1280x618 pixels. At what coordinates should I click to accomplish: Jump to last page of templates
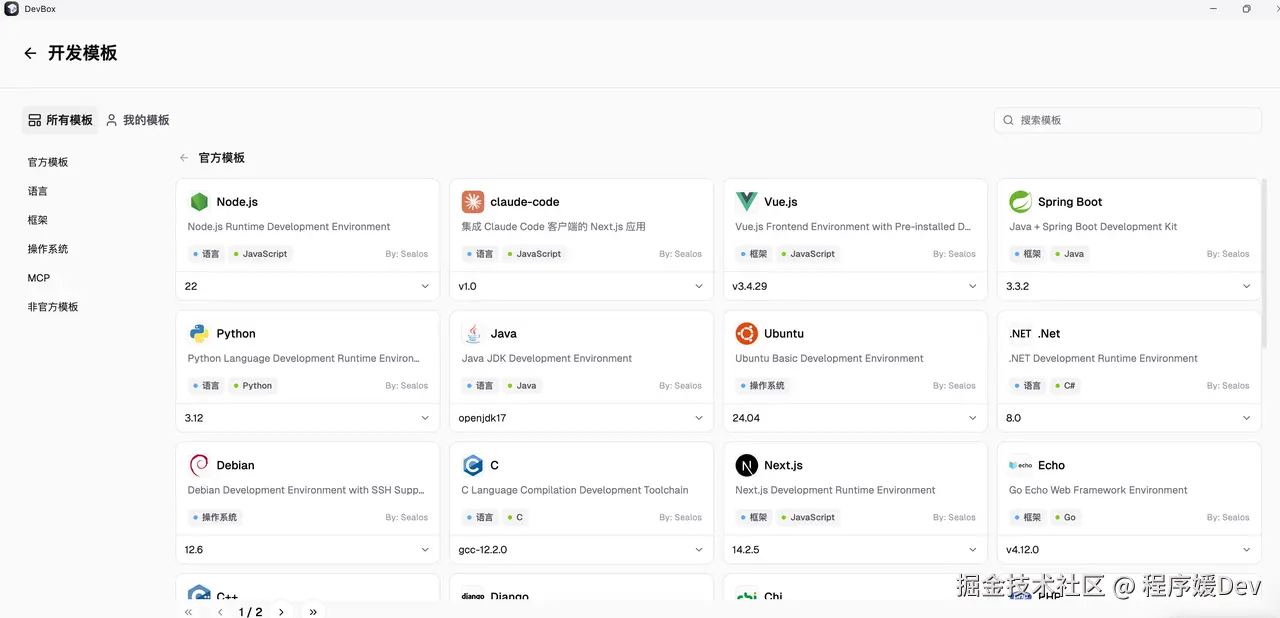point(313,611)
